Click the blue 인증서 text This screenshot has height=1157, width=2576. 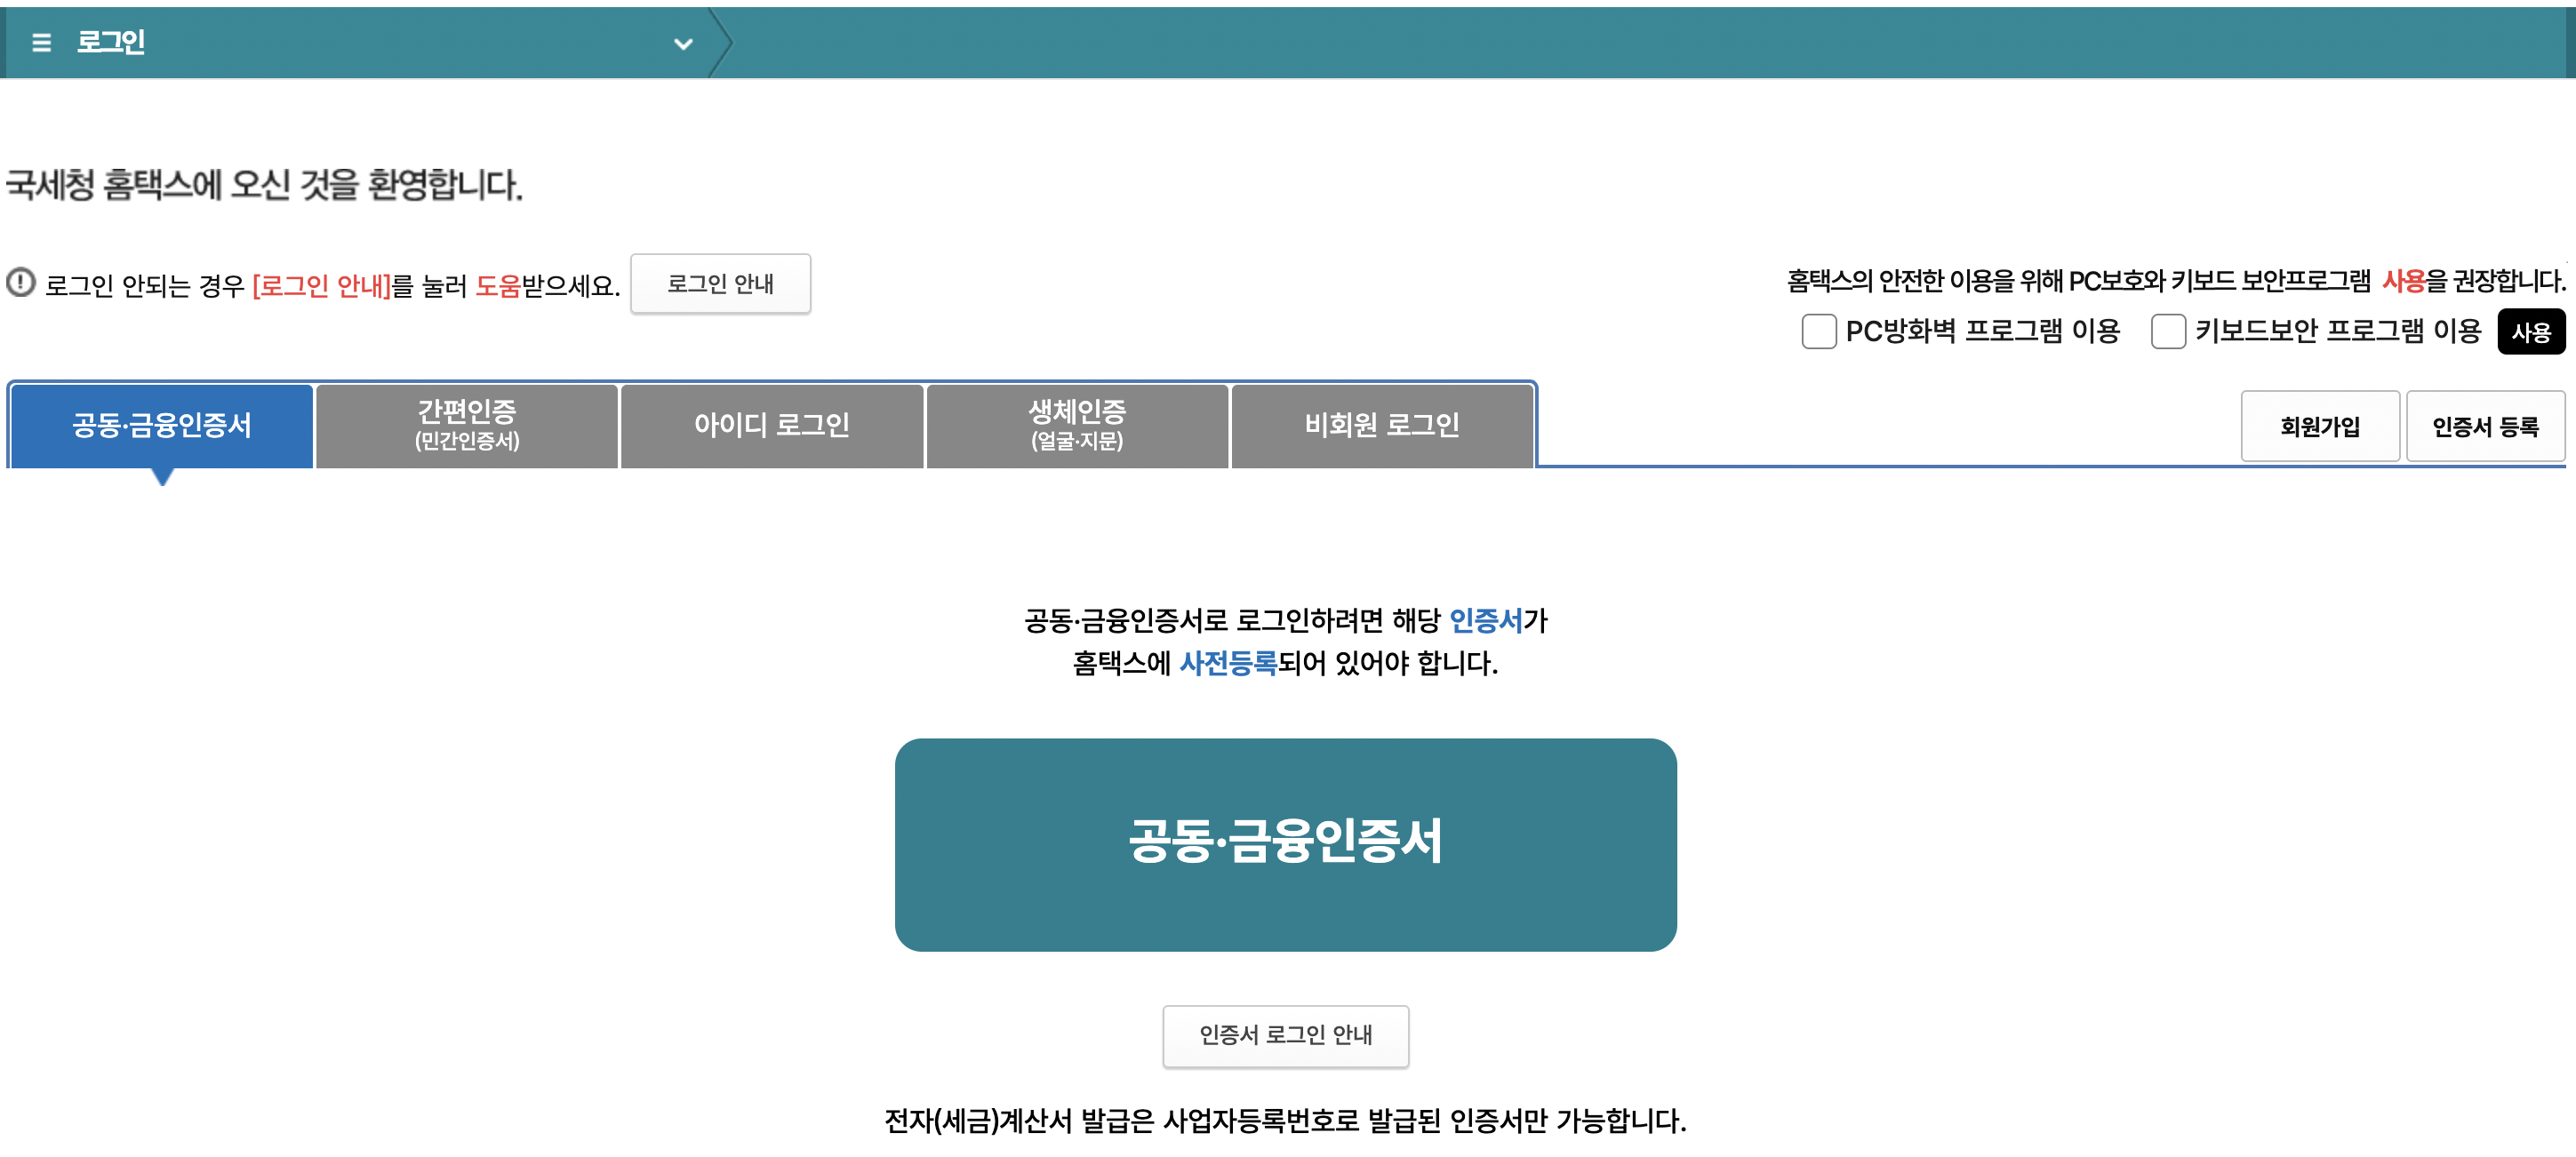click(x=1485, y=621)
